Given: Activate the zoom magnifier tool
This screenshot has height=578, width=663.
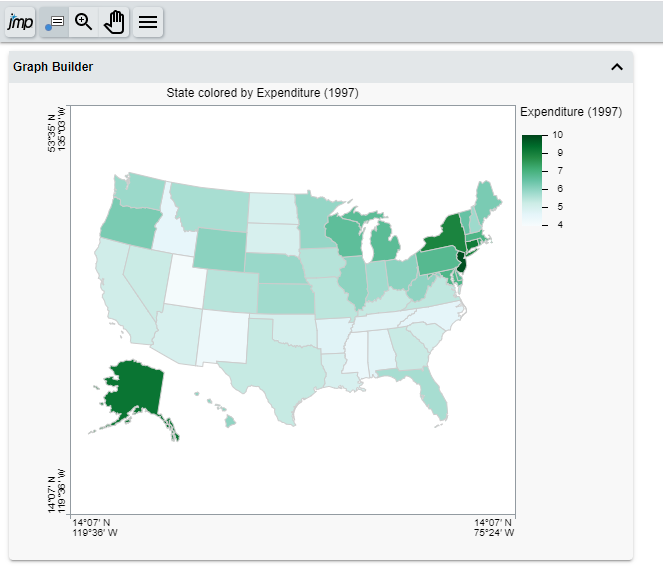Looking at the screenshot, I should pos(84,22).
